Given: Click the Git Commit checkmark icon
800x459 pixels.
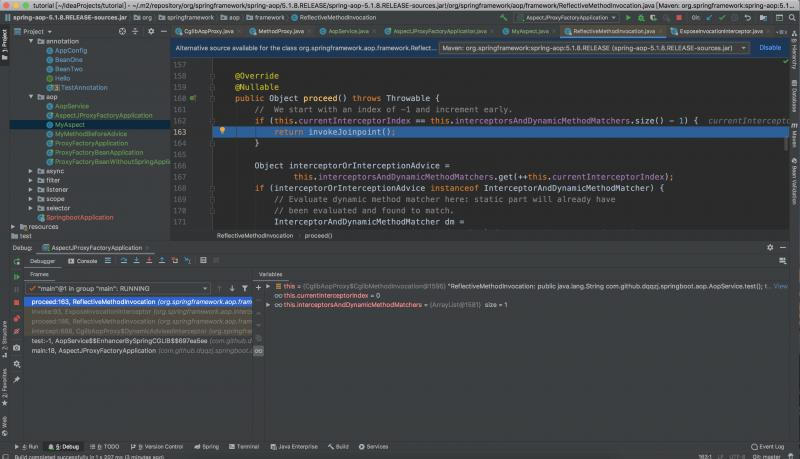Looking at the screenshot, I should coord(722,18).
